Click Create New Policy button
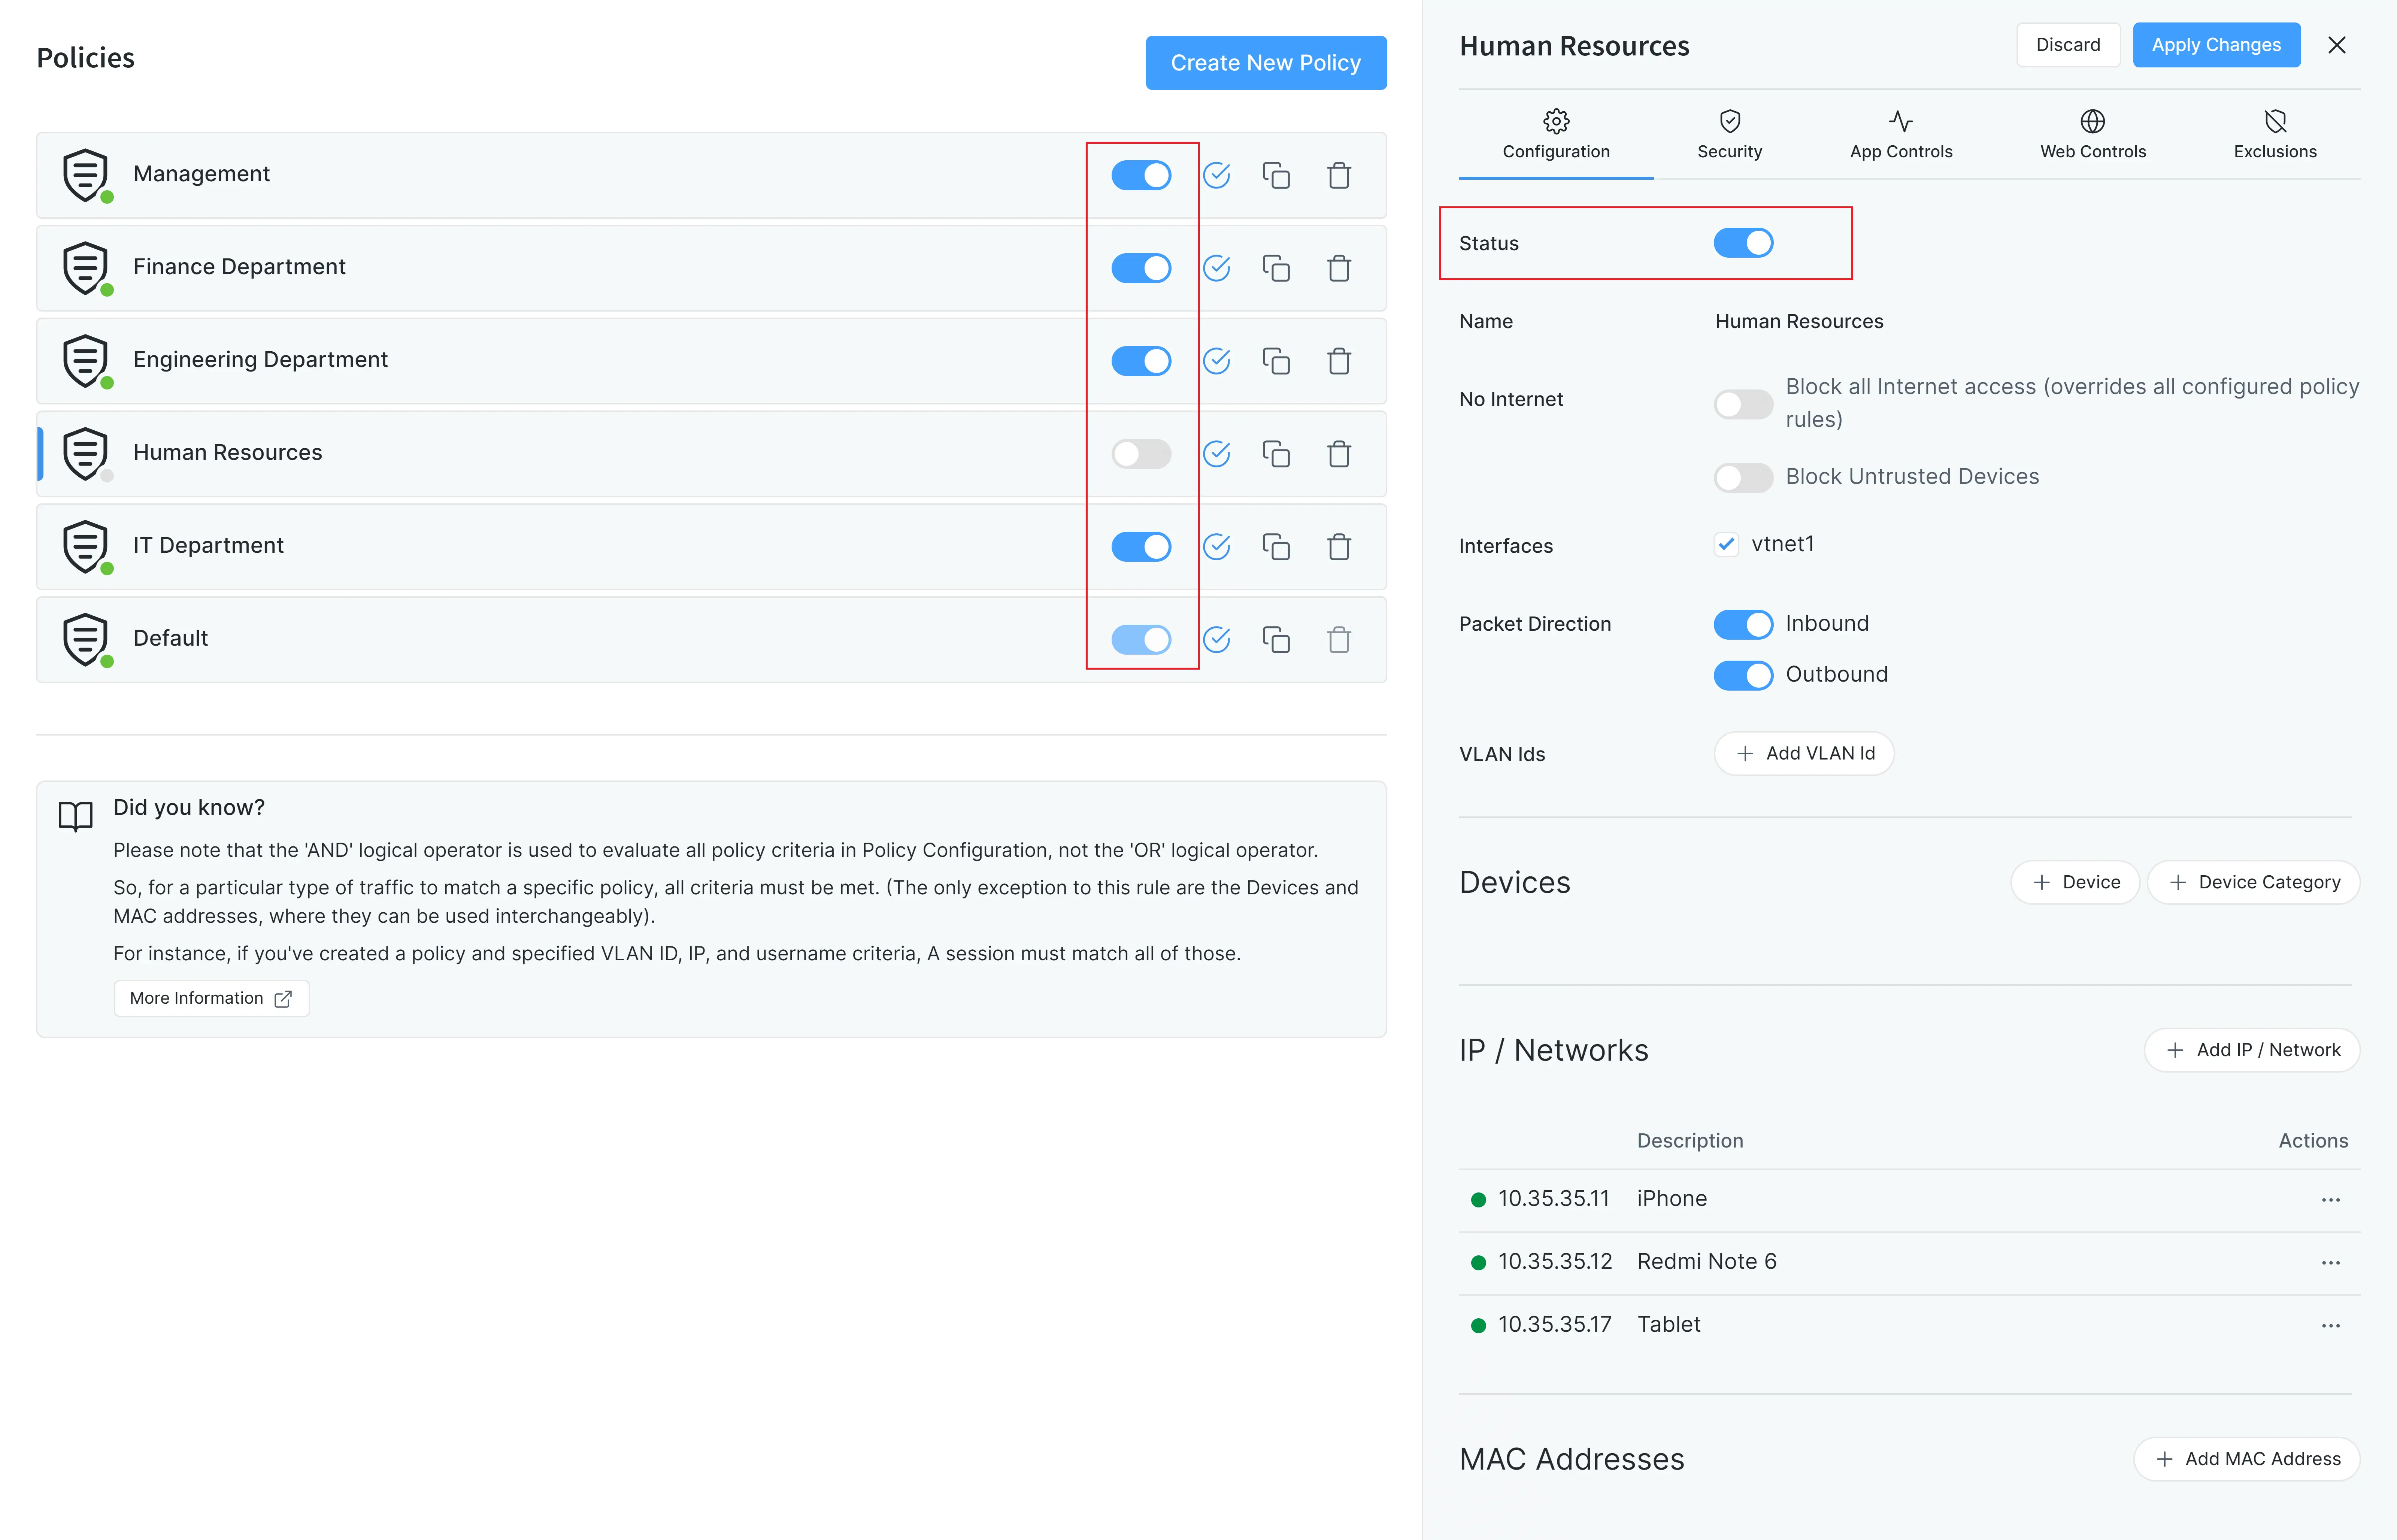The width and height of the screenshot is (2397, 1540). (x=1265, y=63)
